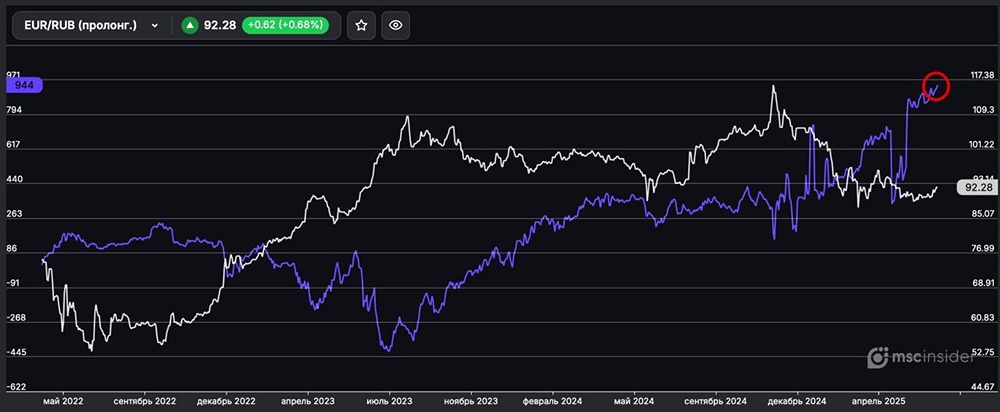Image resolution: width=1000 pixels, height=412 pixels.
Task: Click the -622 left scale label
Action: 15,386
